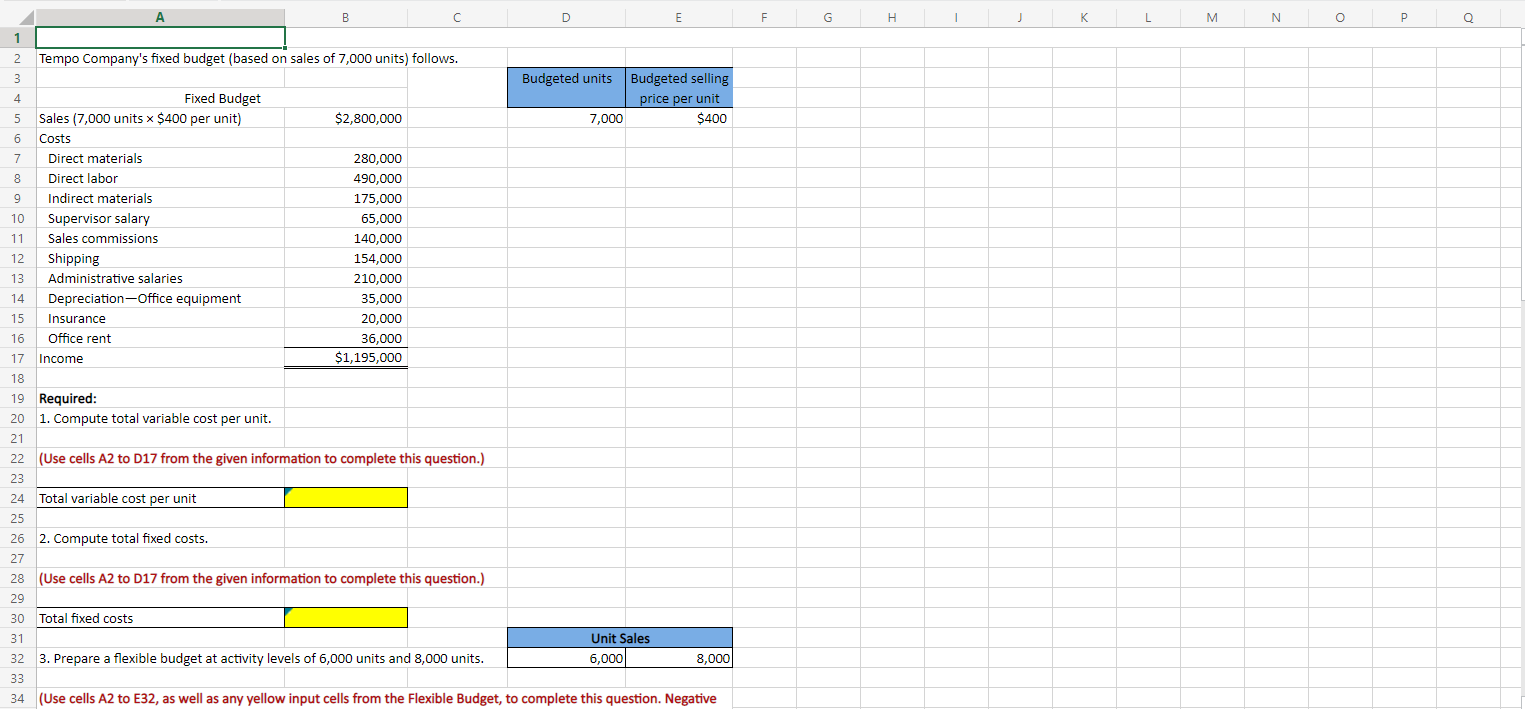Click the 20,000 insurance value
Screen dimensions: 1525x709
(381, 318)
